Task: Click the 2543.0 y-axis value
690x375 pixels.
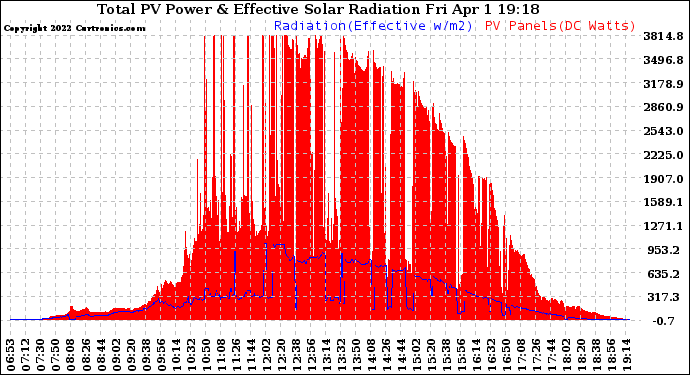Action: coord(663,131)
